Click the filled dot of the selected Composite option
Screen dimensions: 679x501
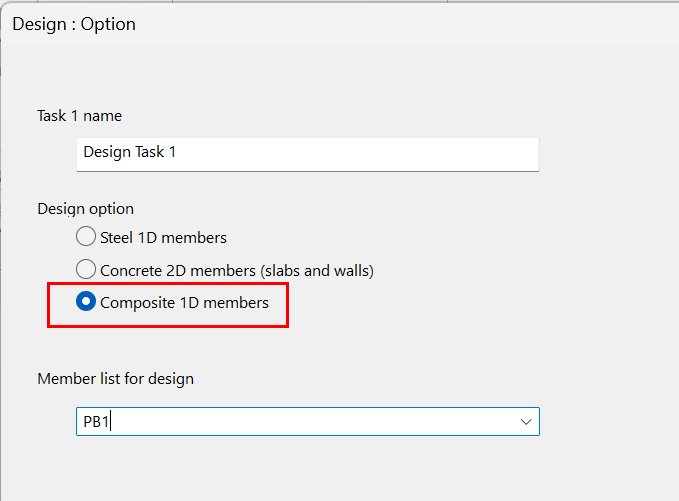click(x=87, y=302)
